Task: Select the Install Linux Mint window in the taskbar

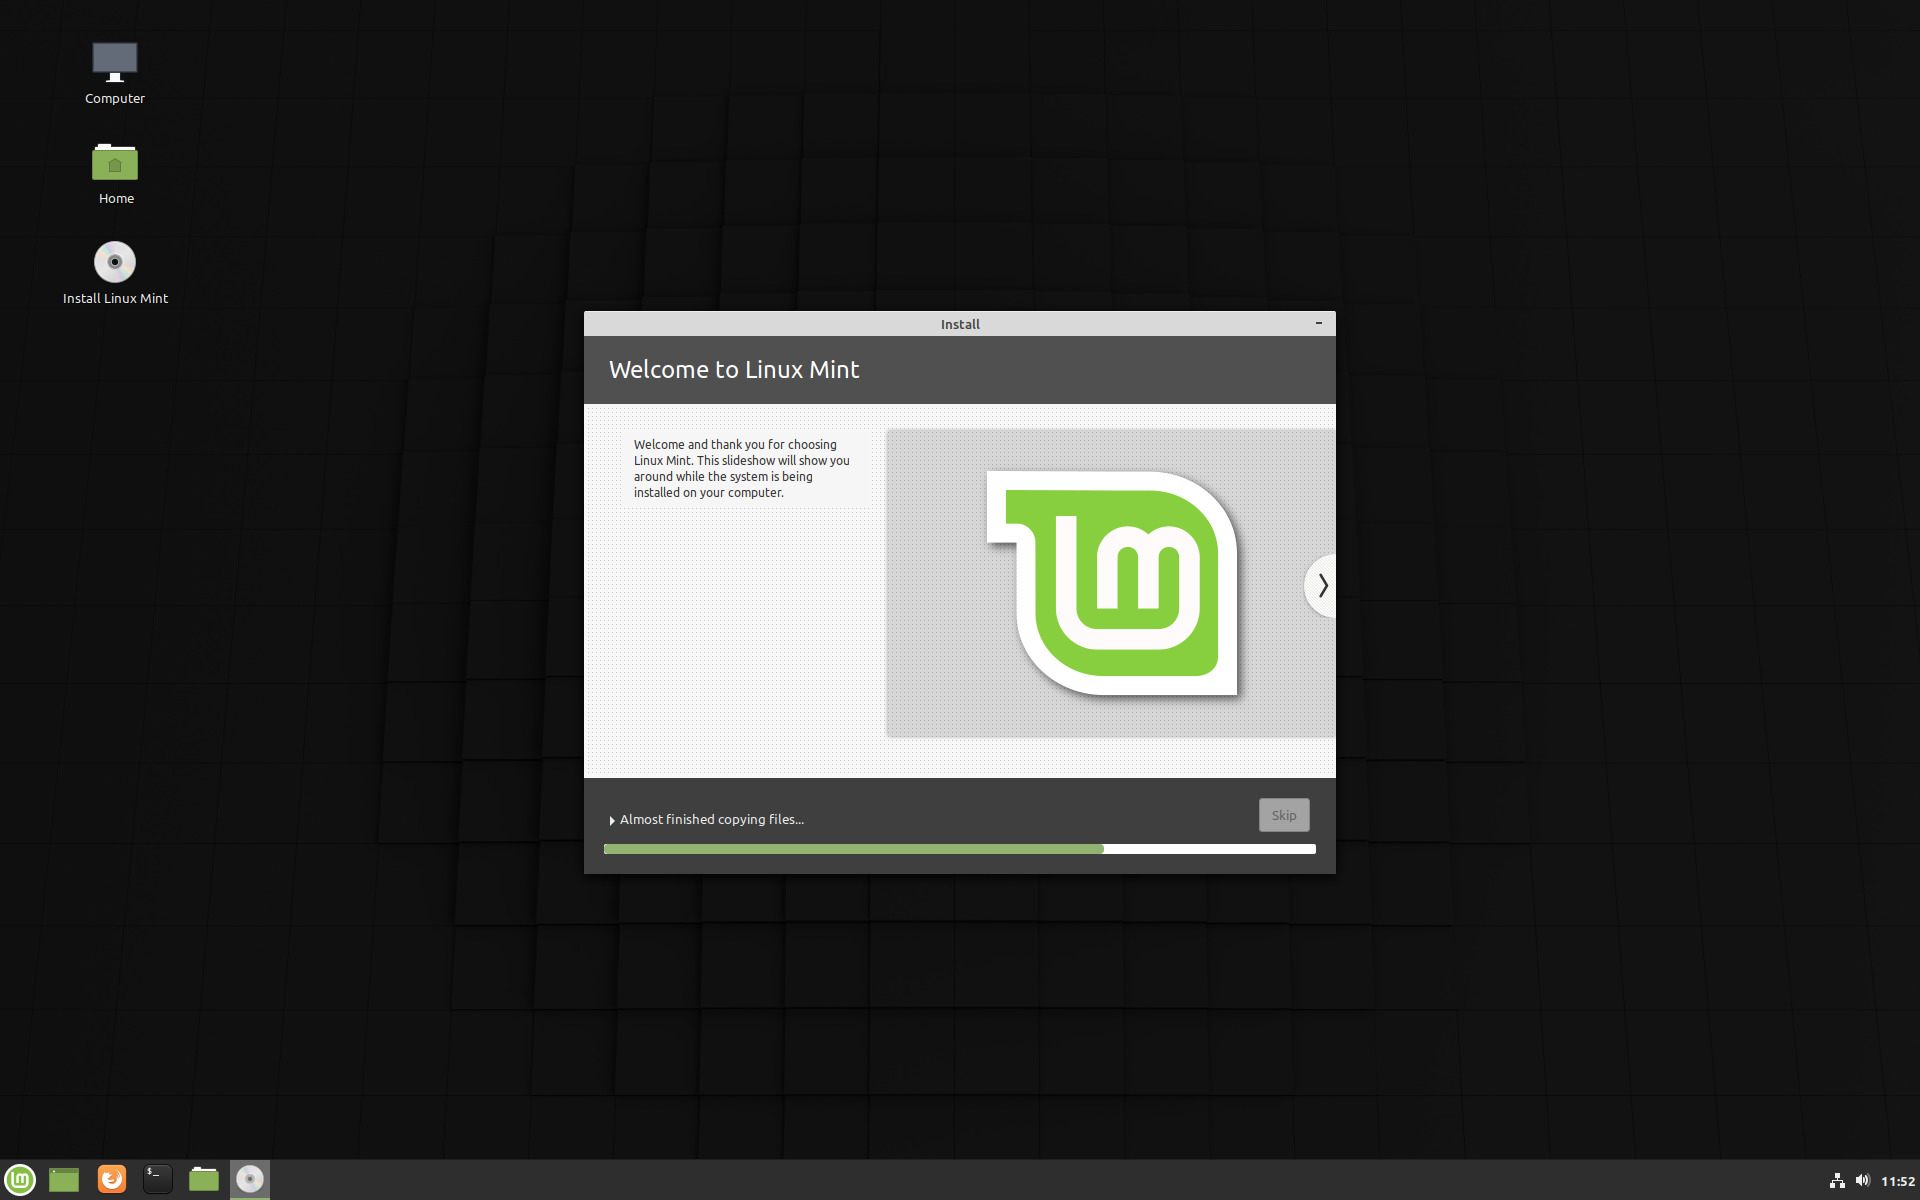Action: [x=250, y=1179]
